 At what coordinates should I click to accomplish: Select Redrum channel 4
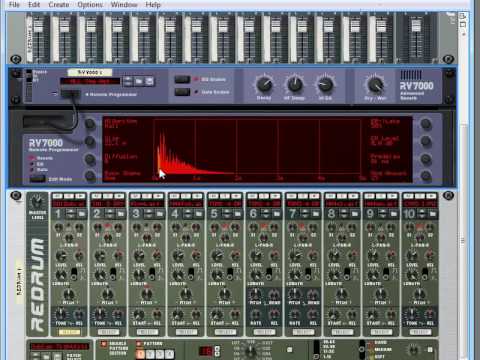point(186,332)
